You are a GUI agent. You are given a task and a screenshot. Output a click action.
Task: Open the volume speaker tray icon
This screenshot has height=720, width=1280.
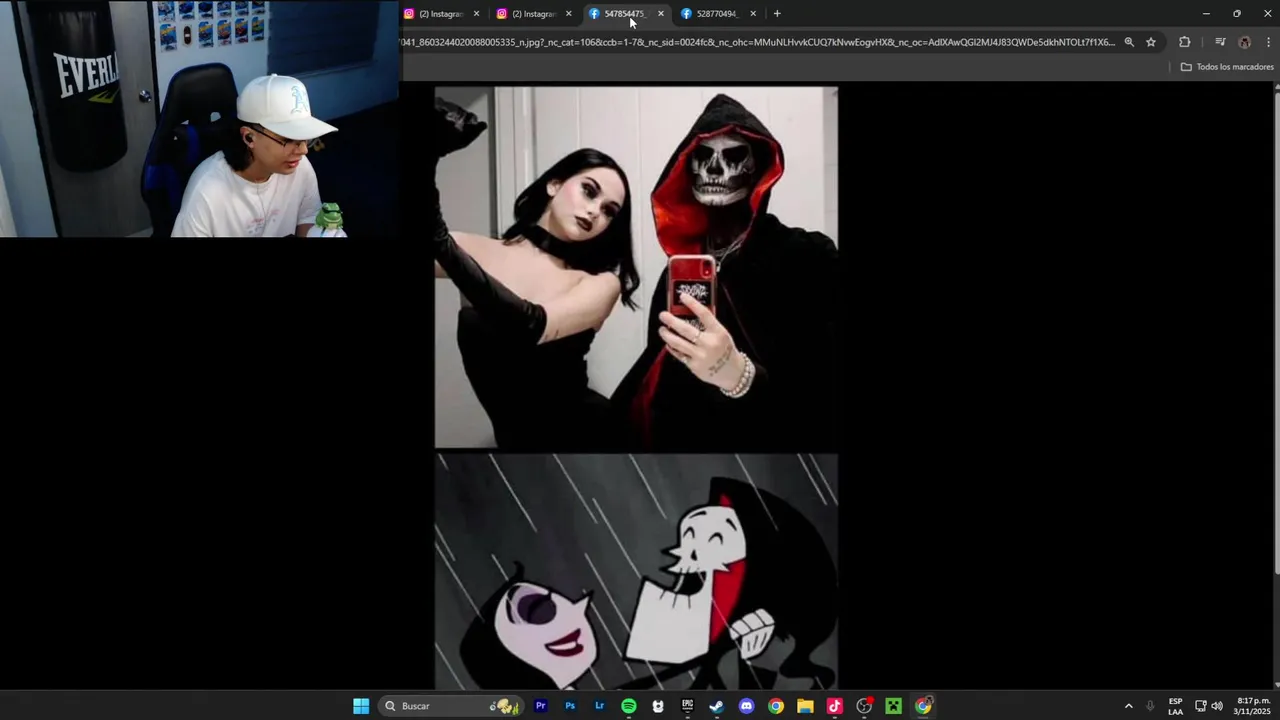click(1217, 706)
